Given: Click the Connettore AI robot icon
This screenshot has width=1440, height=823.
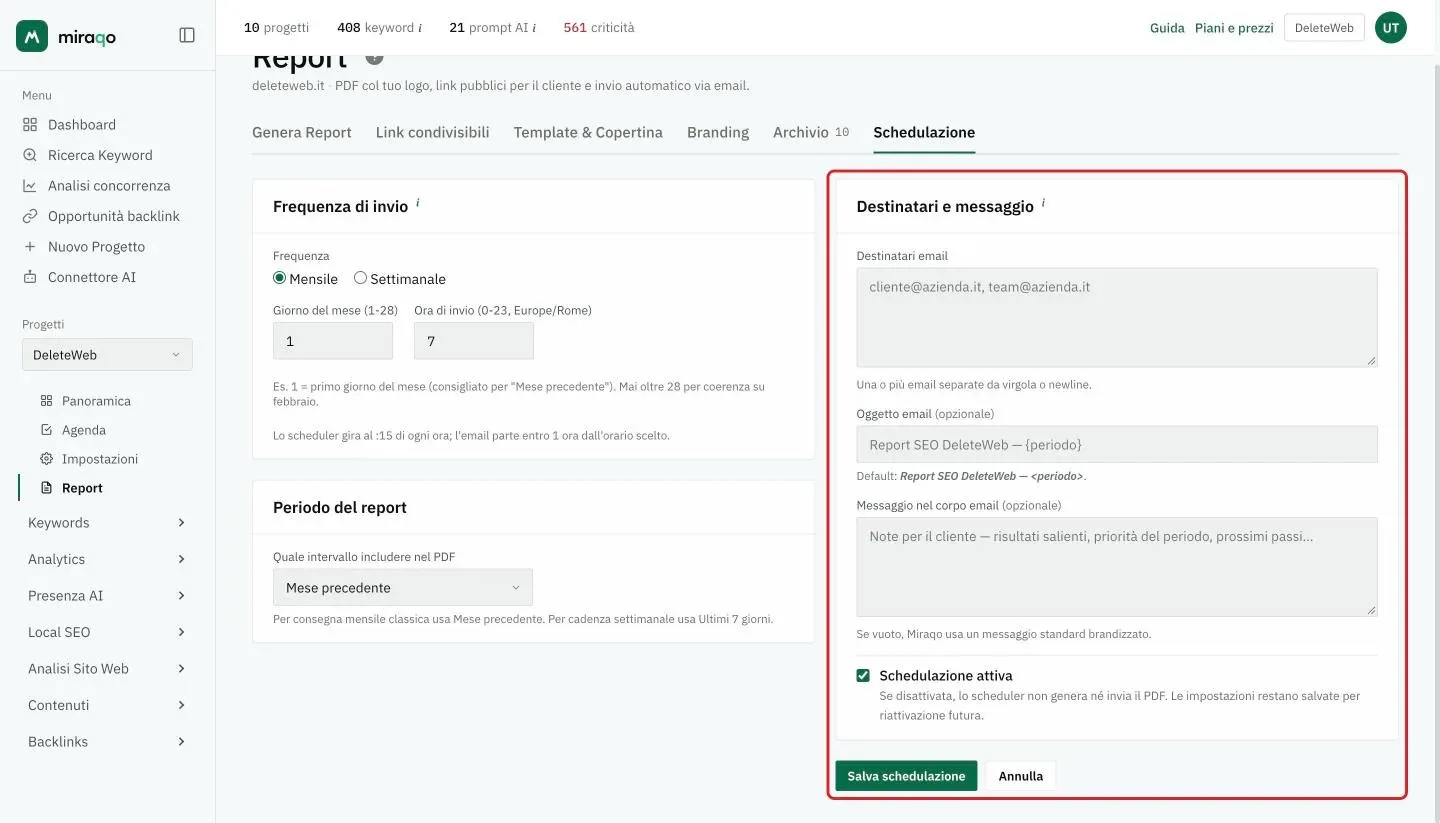Looking at the screenshot, I should [x=30, y=277].
